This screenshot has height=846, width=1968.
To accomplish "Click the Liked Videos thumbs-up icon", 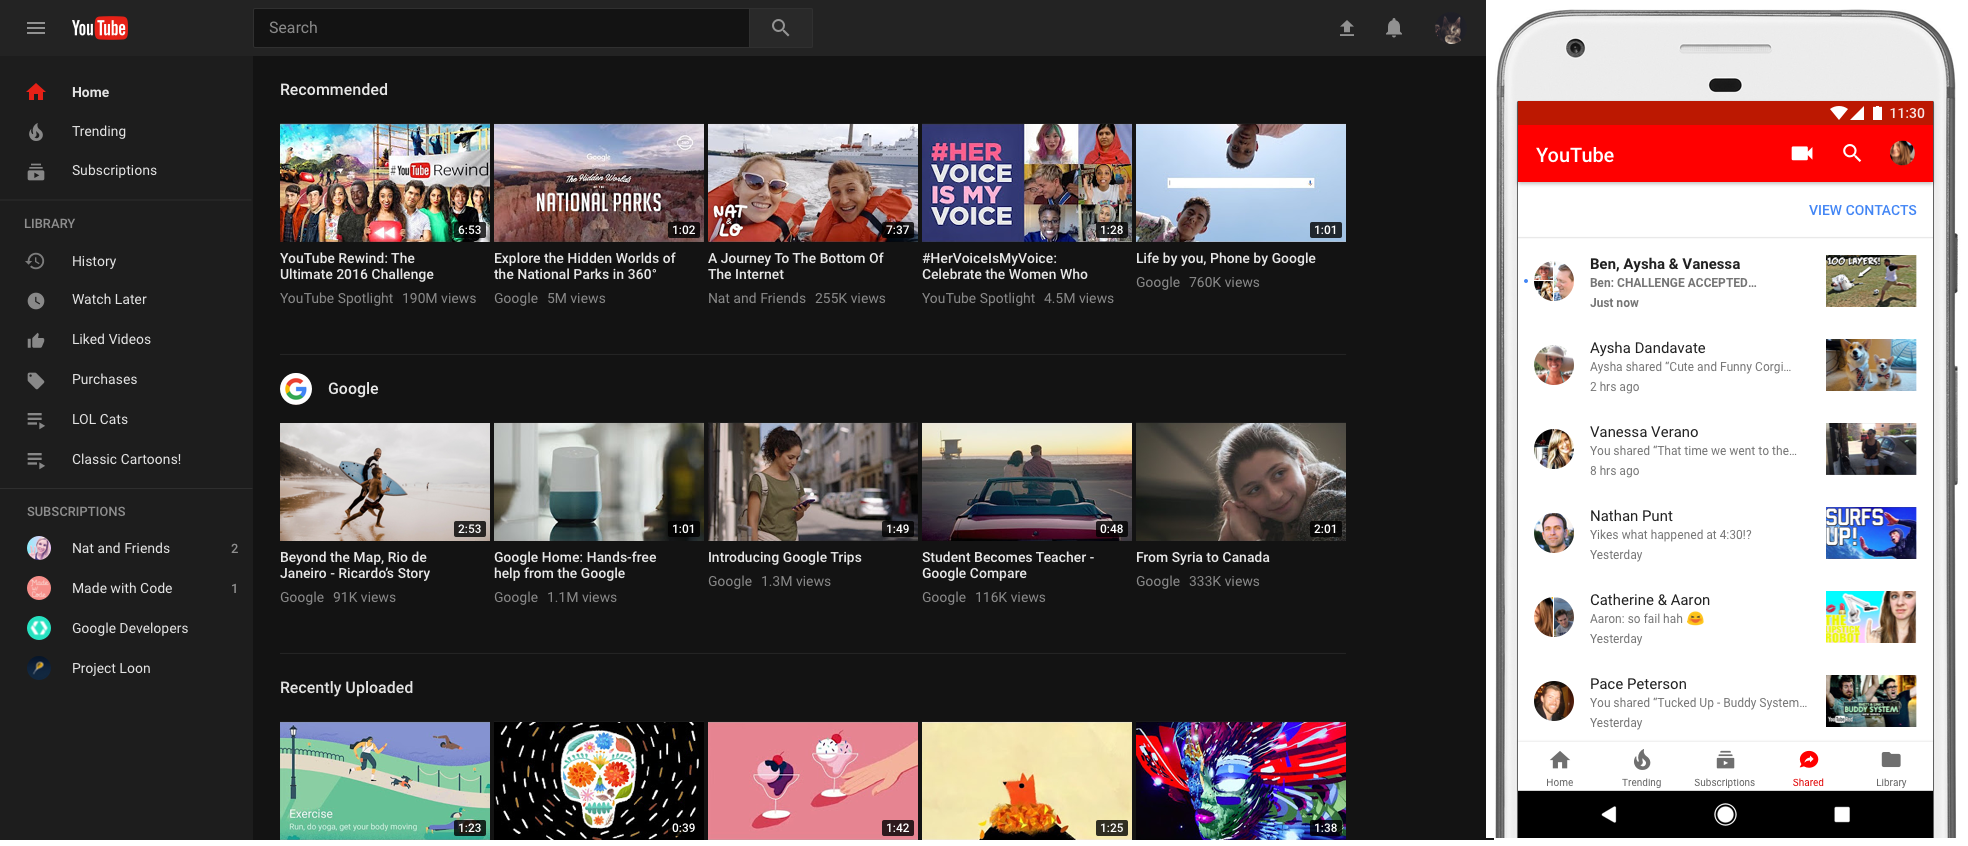I will tap(36, 340).
